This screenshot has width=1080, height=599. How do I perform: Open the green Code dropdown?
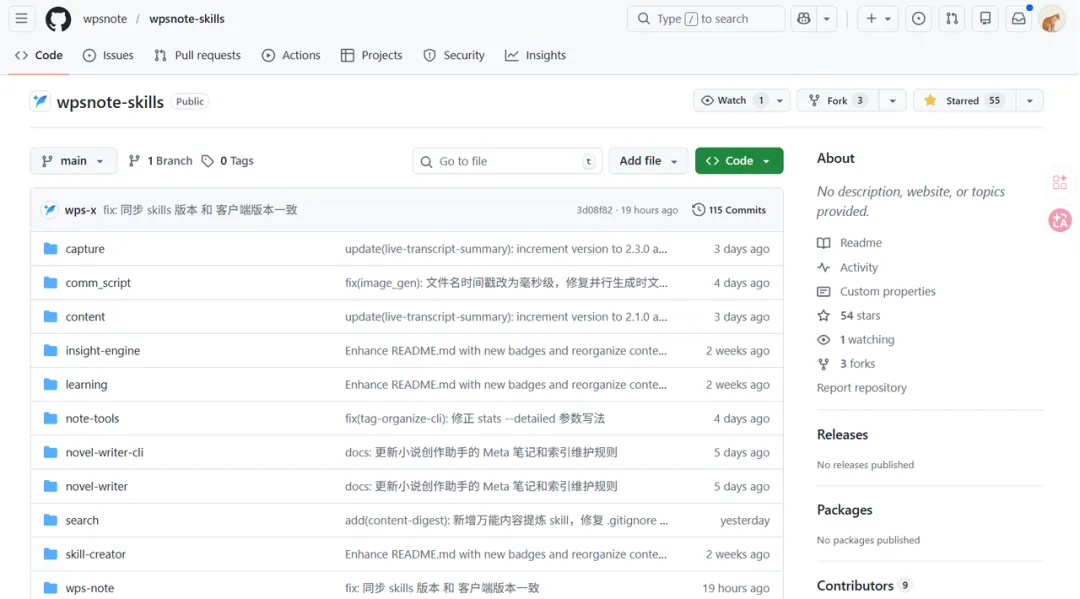click(739, 160)
